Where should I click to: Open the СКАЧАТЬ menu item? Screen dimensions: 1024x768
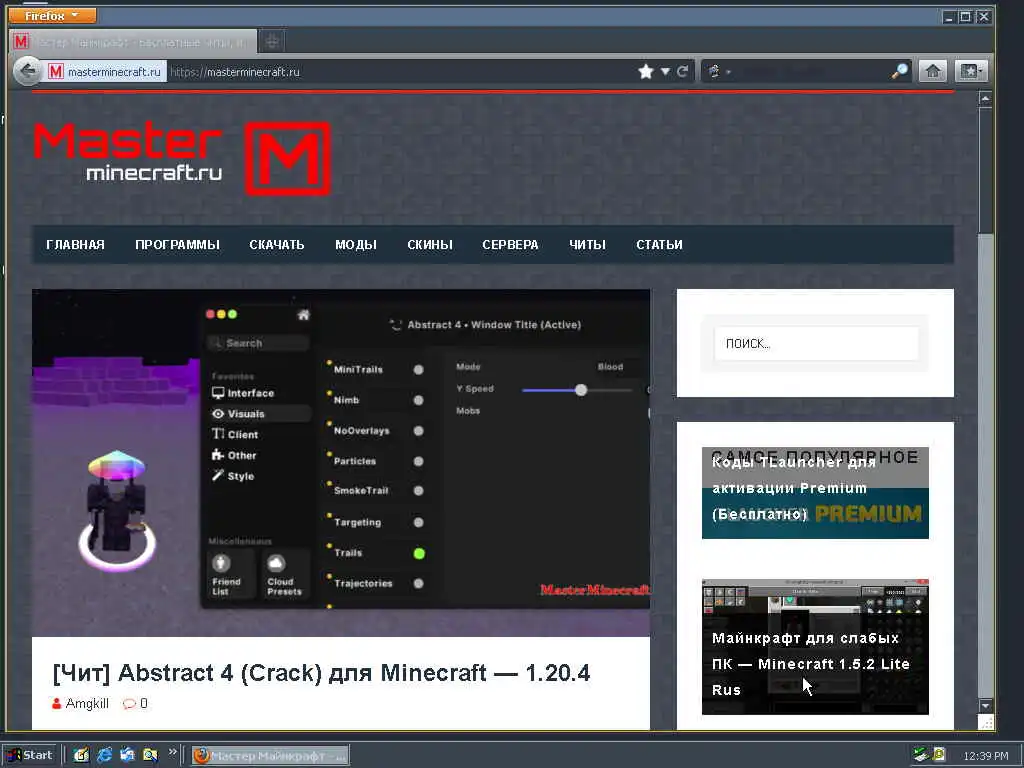277,245
